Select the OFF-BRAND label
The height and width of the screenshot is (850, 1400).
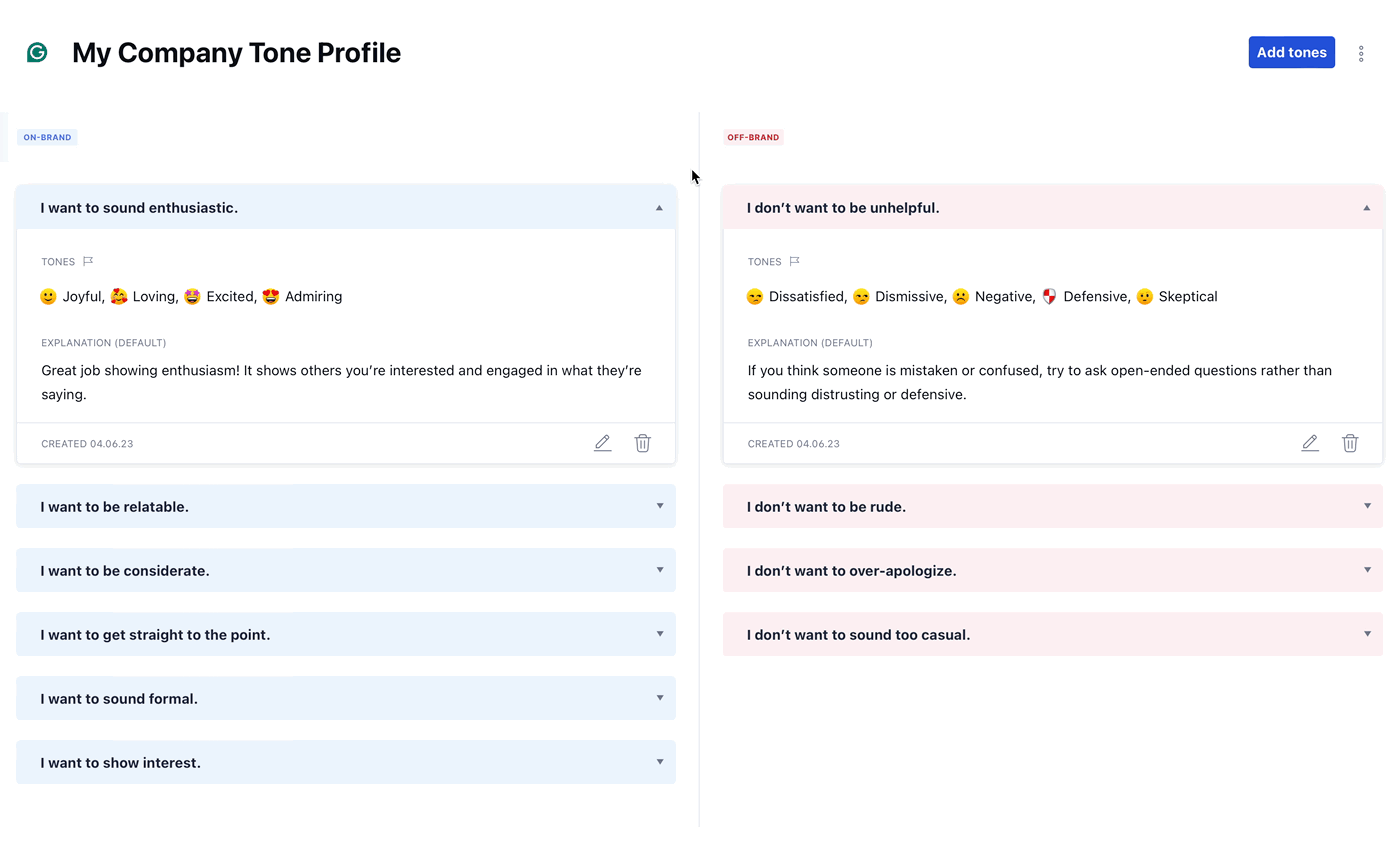tap(753, 137)
